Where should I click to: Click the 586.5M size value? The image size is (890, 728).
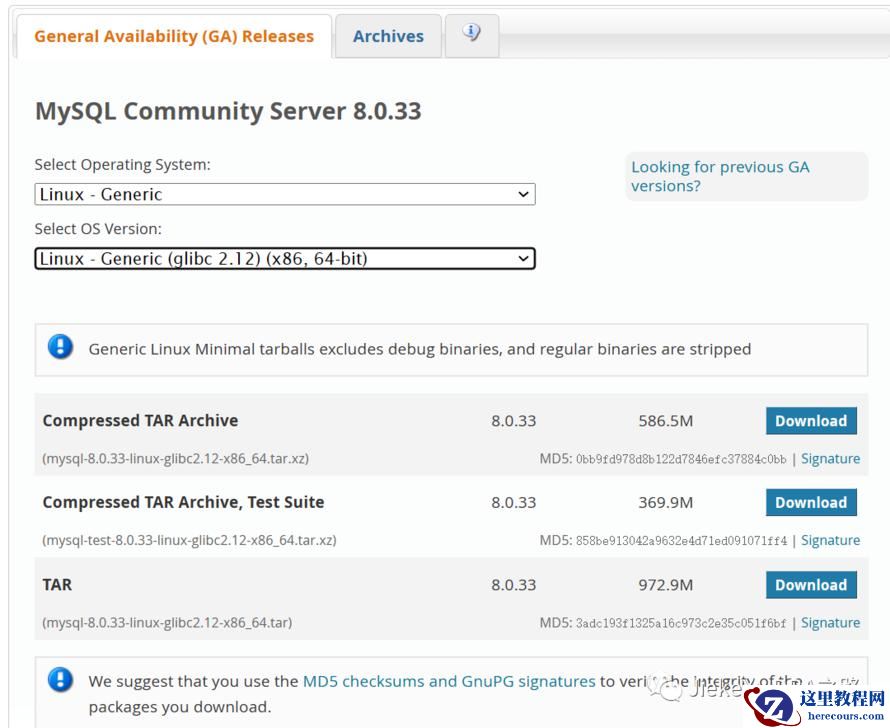click(x=666, y=421)
